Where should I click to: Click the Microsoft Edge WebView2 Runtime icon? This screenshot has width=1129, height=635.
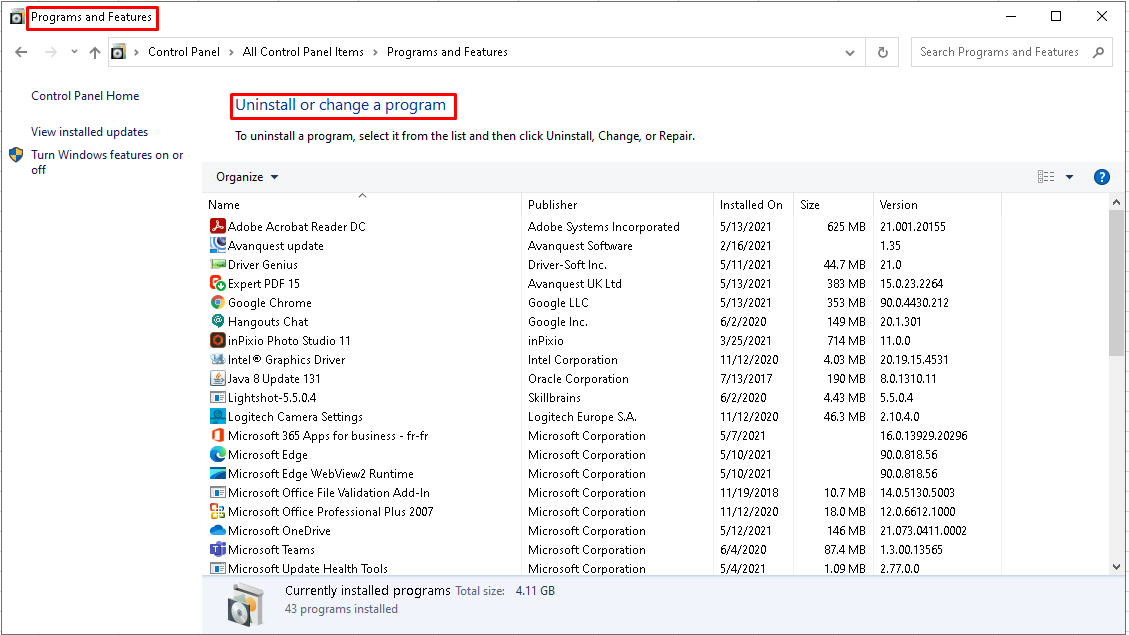coord(217,474)
